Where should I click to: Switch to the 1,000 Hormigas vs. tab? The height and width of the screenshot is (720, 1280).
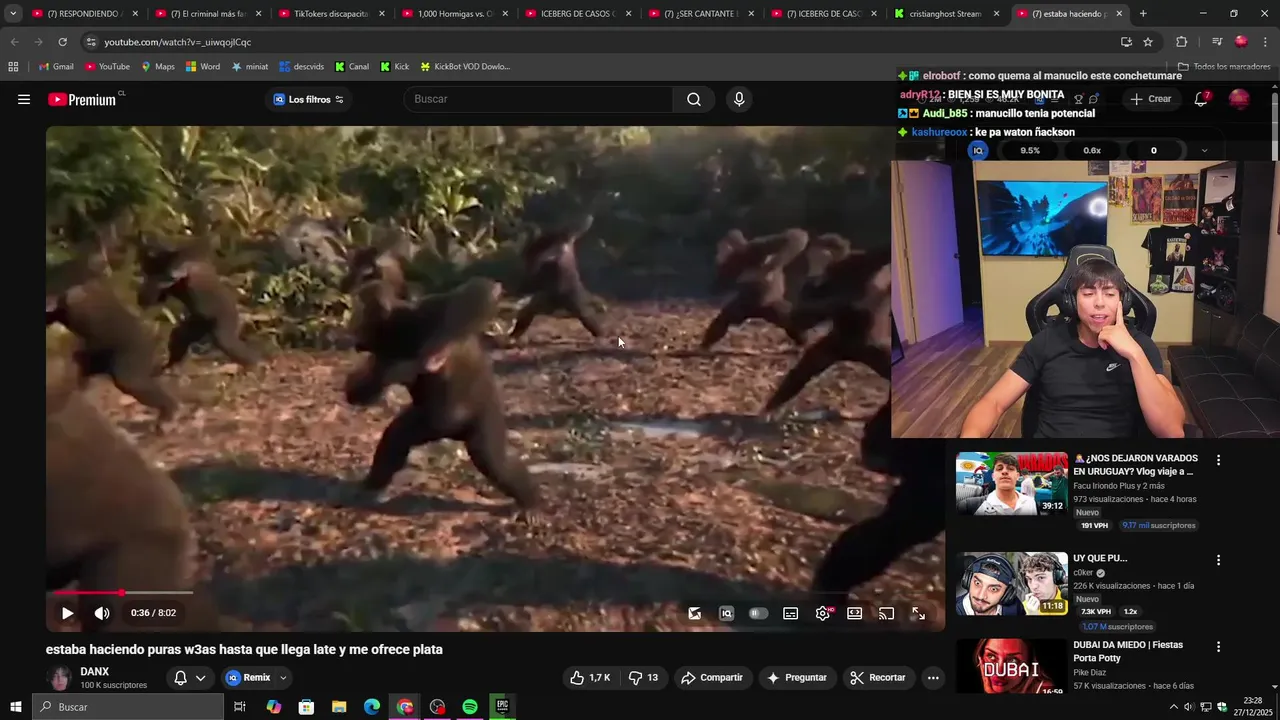[454, 14]
